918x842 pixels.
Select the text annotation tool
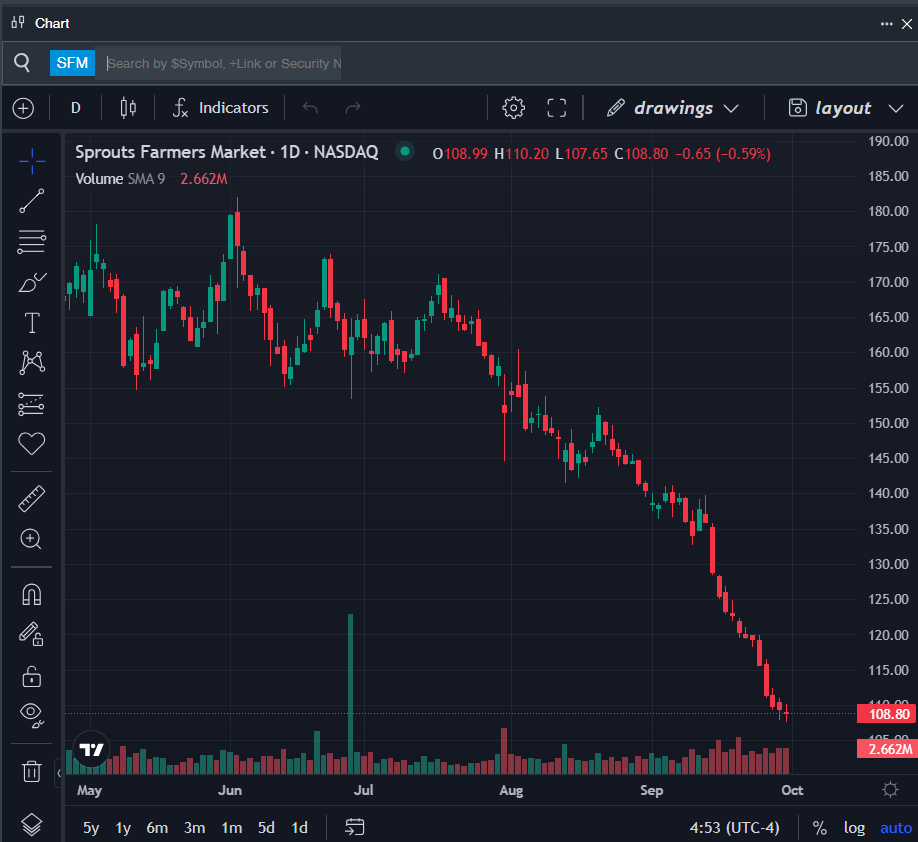(32, 323)
